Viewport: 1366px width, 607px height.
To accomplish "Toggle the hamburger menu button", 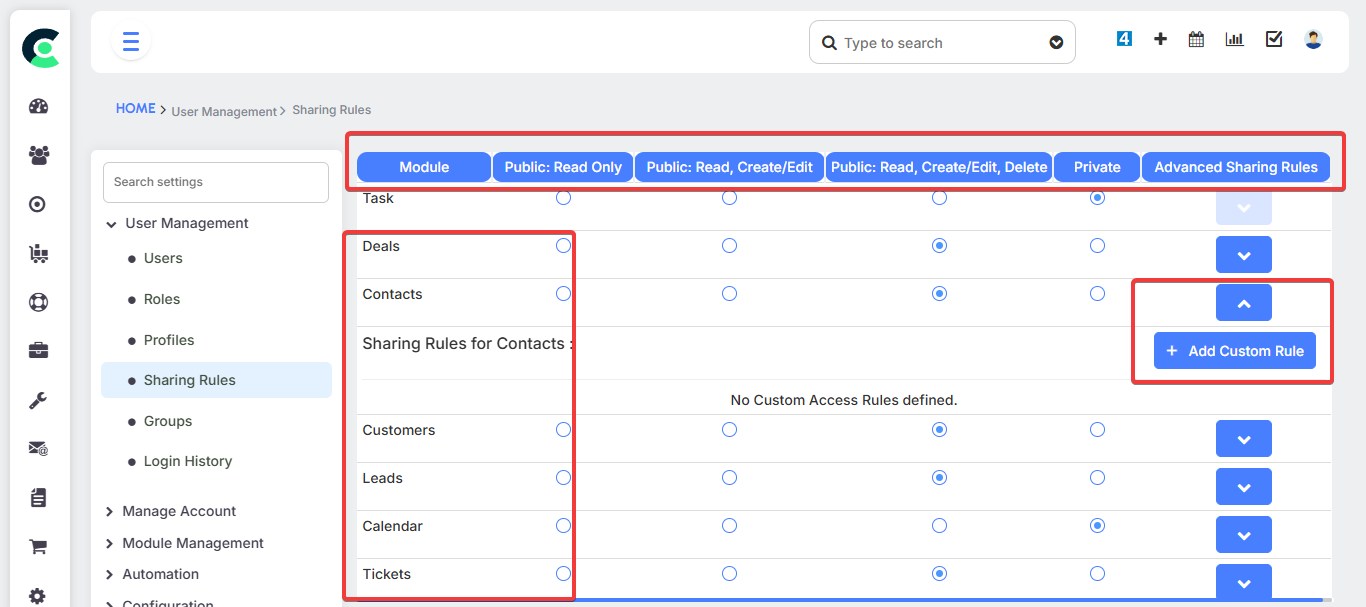I will 131,42.
